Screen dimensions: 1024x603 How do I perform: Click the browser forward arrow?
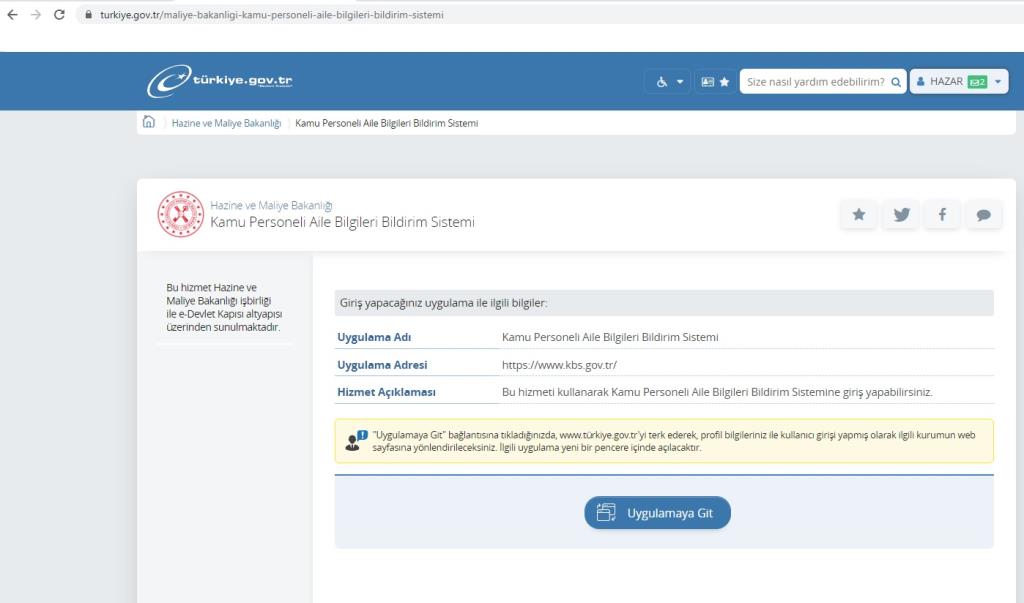(36, 14)
